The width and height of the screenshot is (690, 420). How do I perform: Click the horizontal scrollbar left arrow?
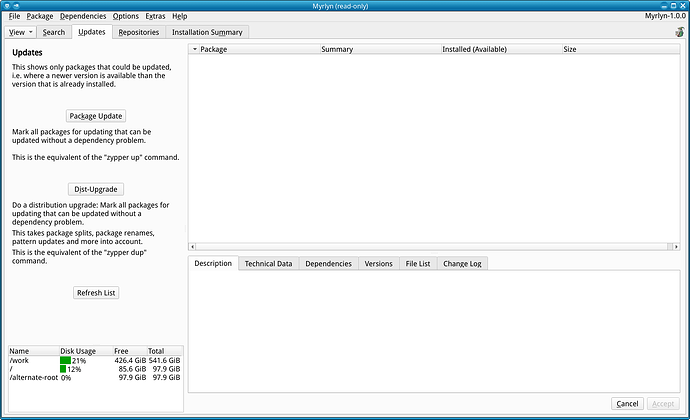pyautogui.click(x=192, y=247)
